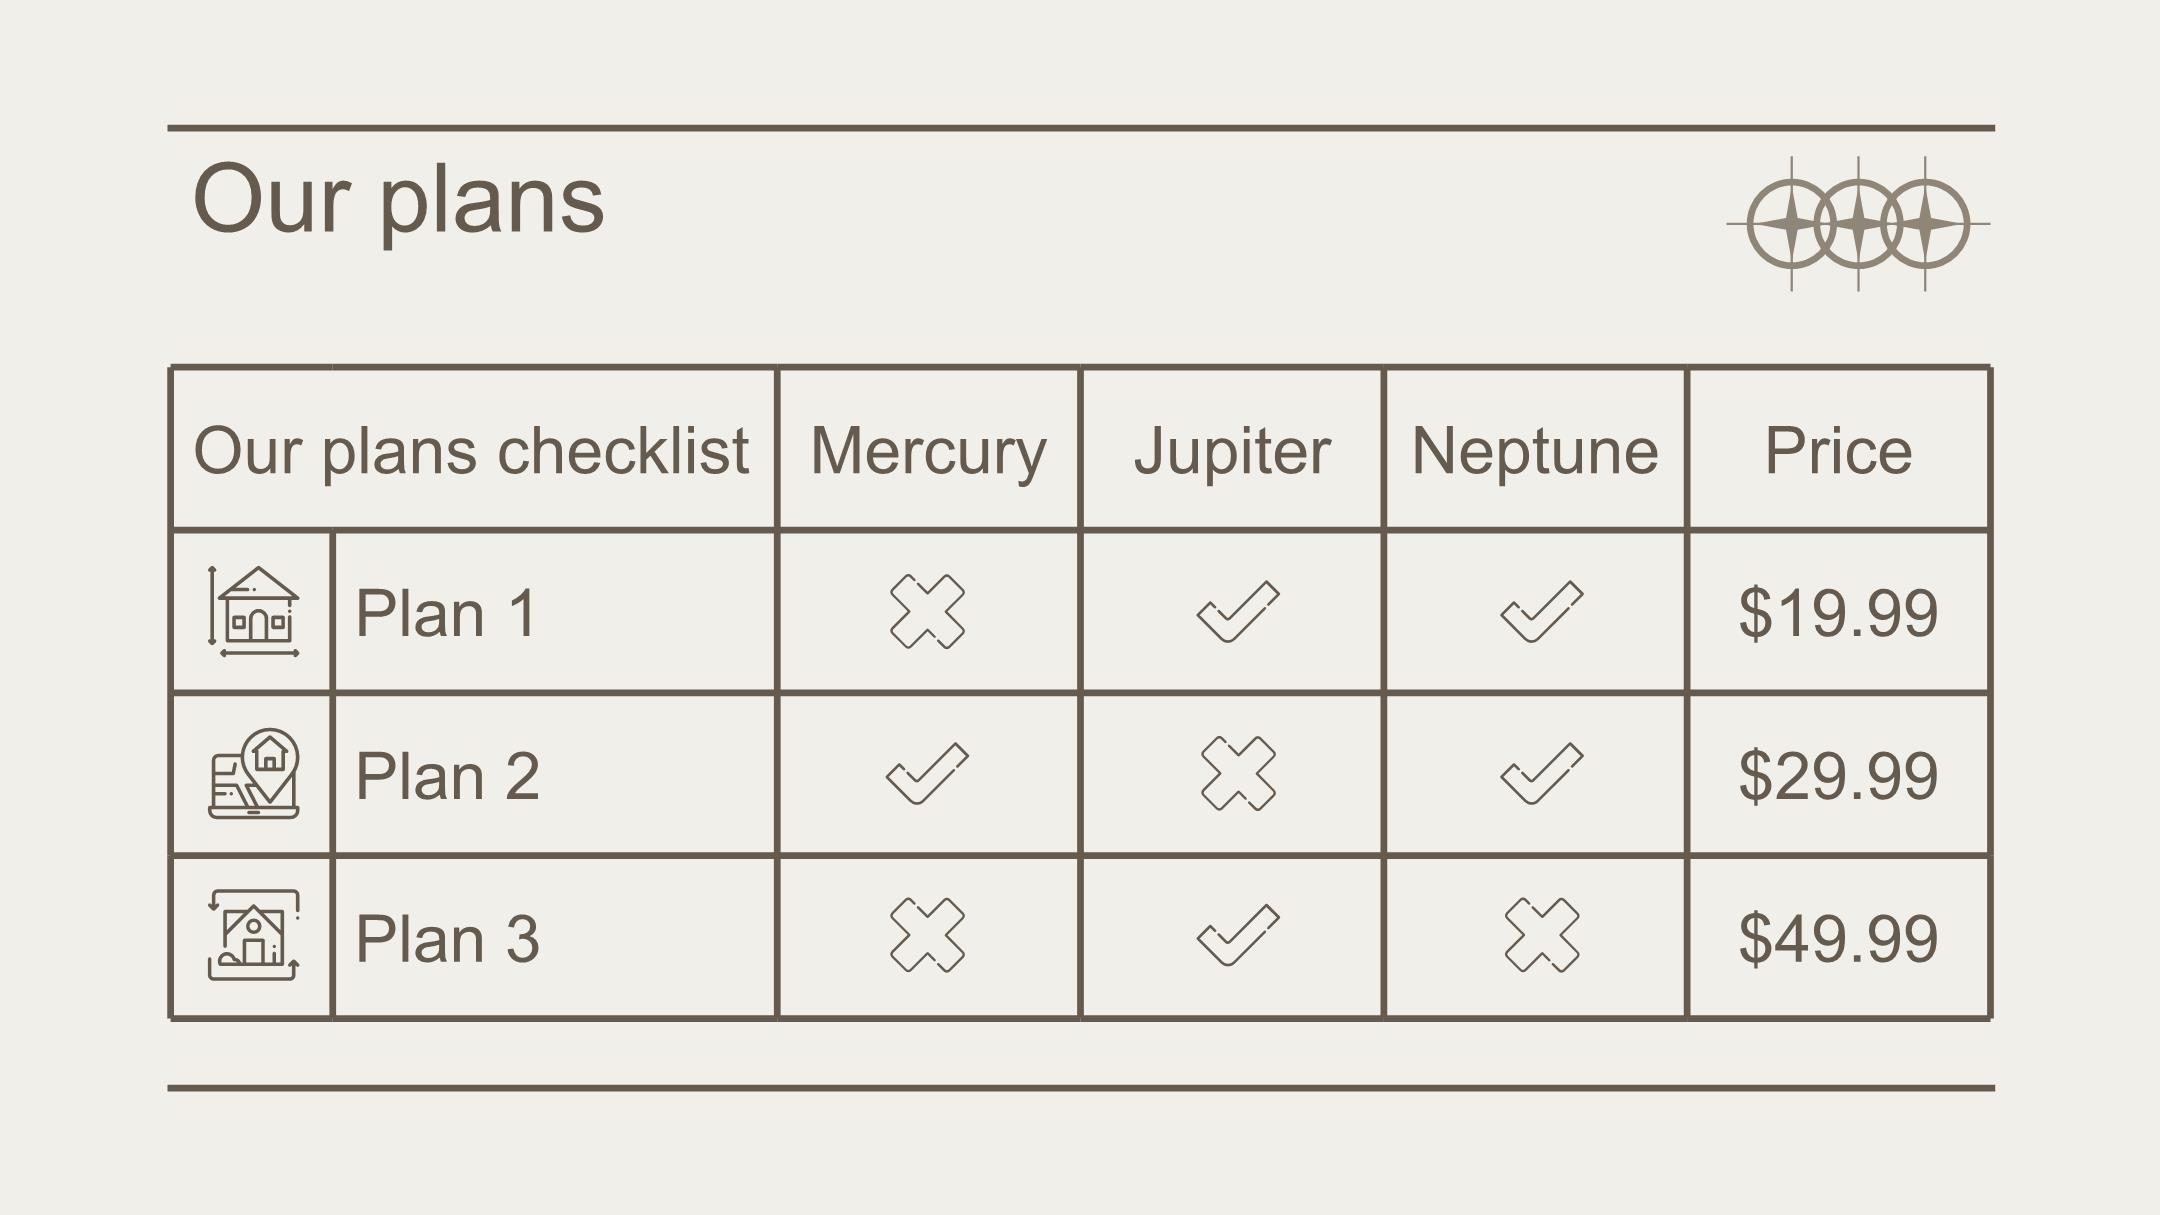Image resolution: width=2160 pixels, height=1215 pixels.
Task: Select the Our plans title text
Action: 398,200
